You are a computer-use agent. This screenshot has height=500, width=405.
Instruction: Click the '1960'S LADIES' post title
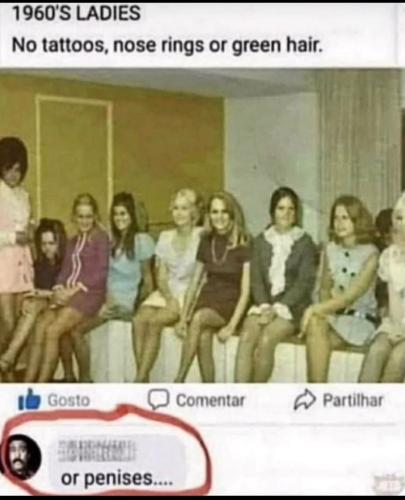(76, 14)
